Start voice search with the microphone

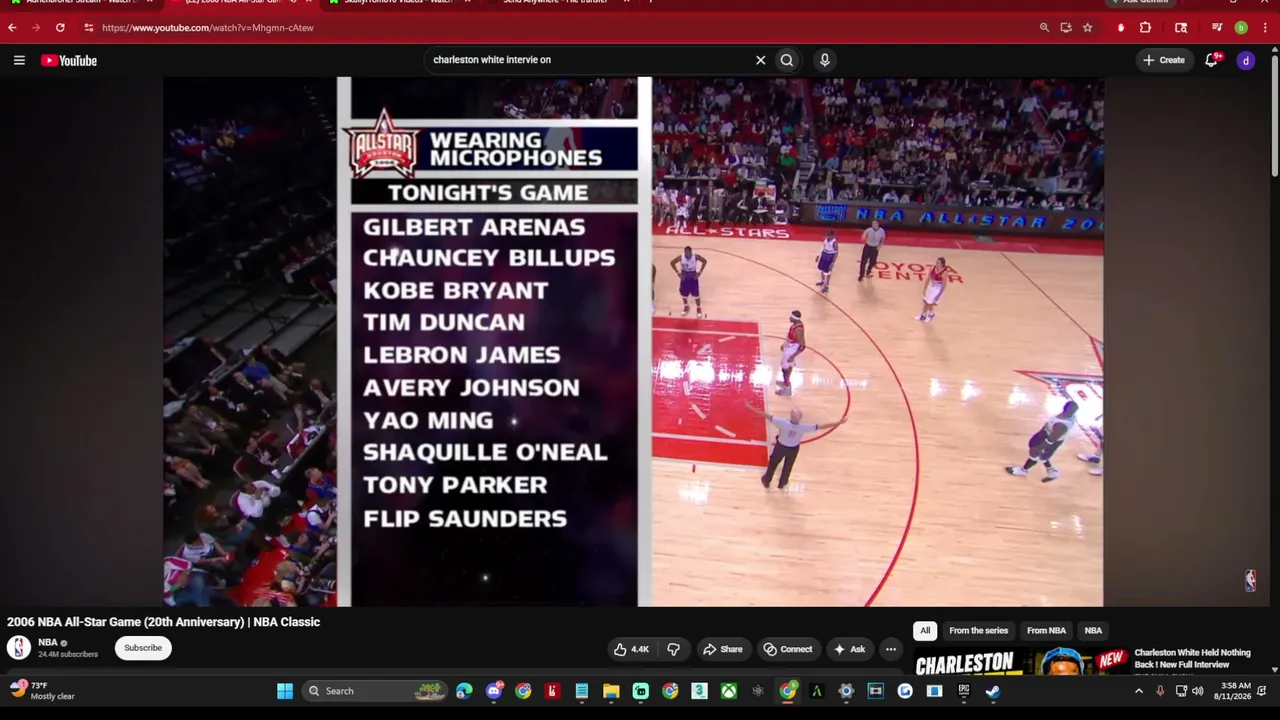tap(825, 60)
